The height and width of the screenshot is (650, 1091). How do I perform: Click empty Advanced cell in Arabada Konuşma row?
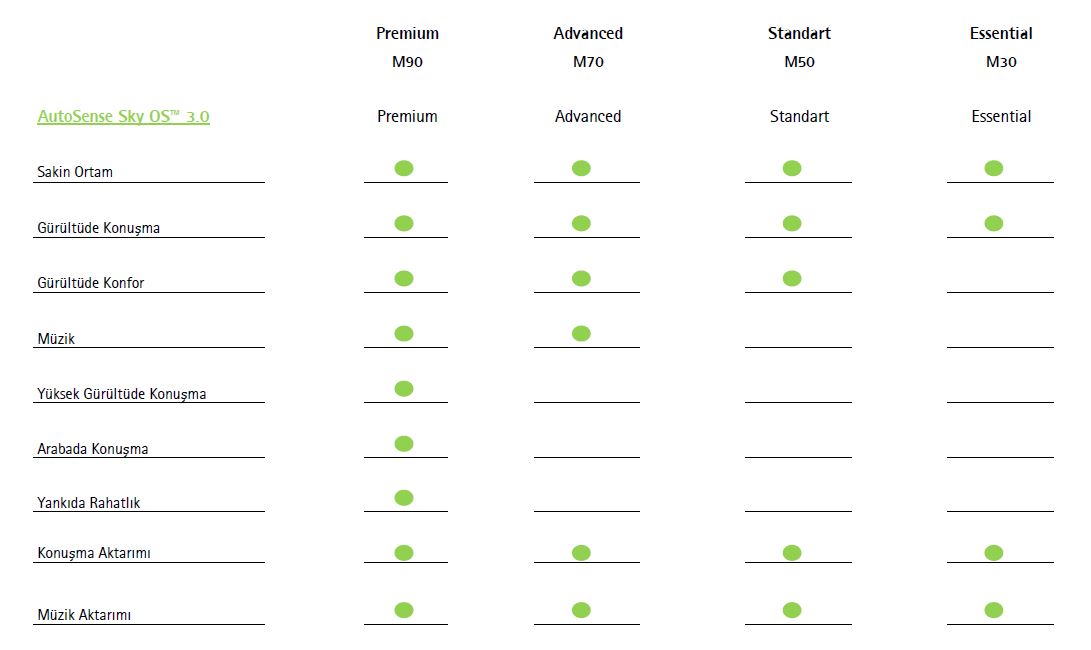coord(586,444)
